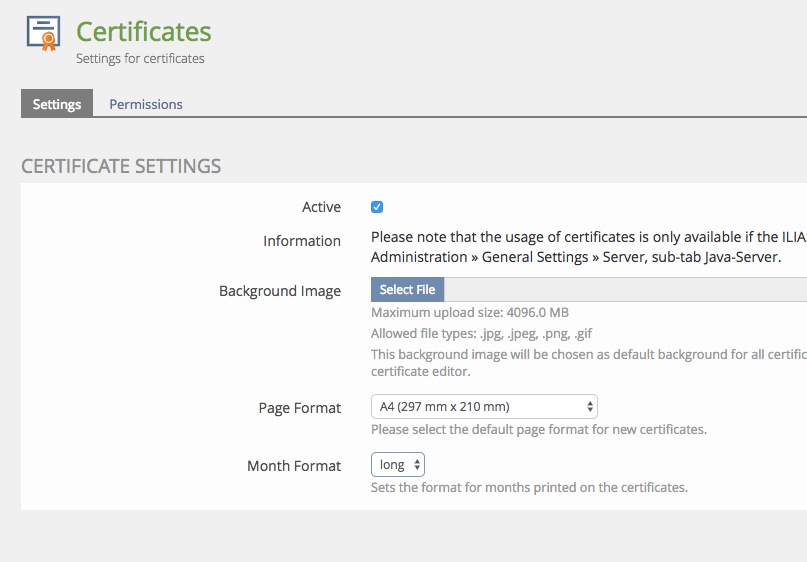
Task: Click the default page format help text
Action: pos(538,430)
